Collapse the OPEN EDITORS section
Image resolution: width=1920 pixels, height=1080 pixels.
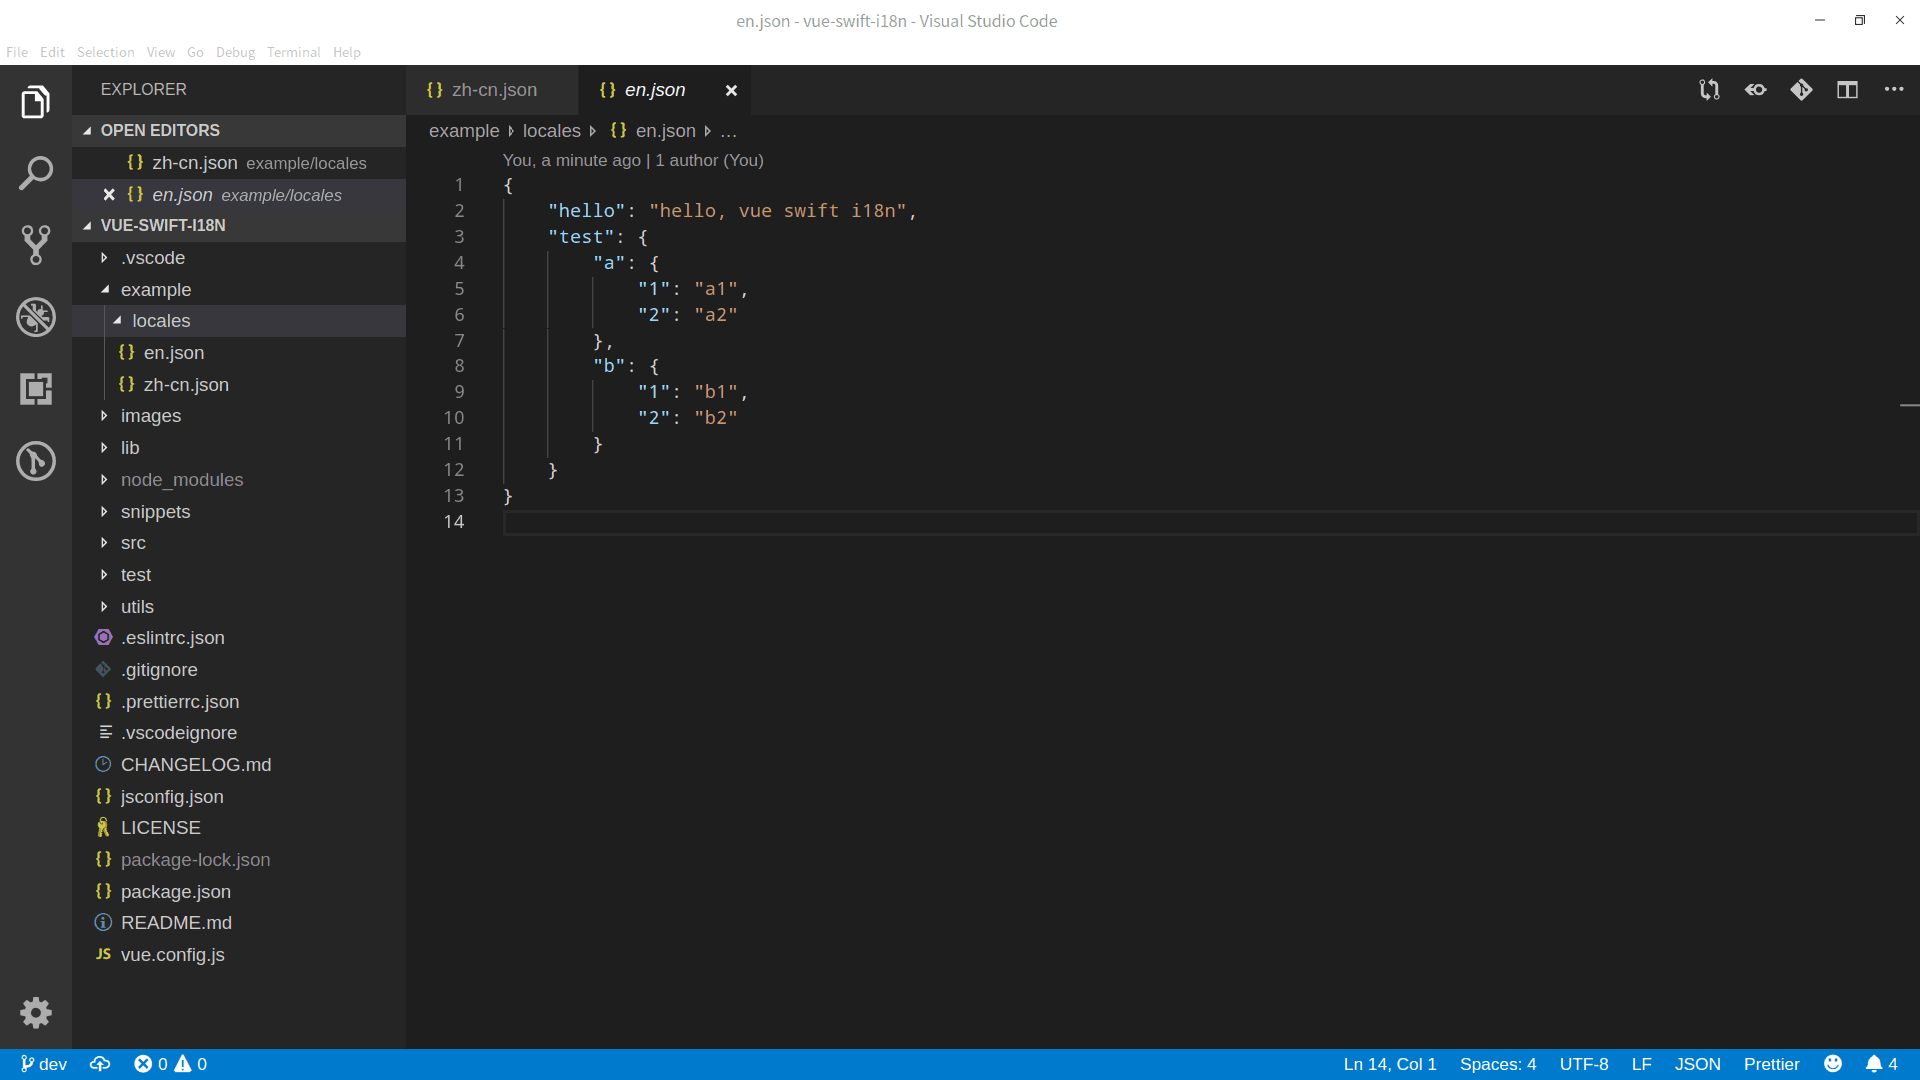point(160,130)
